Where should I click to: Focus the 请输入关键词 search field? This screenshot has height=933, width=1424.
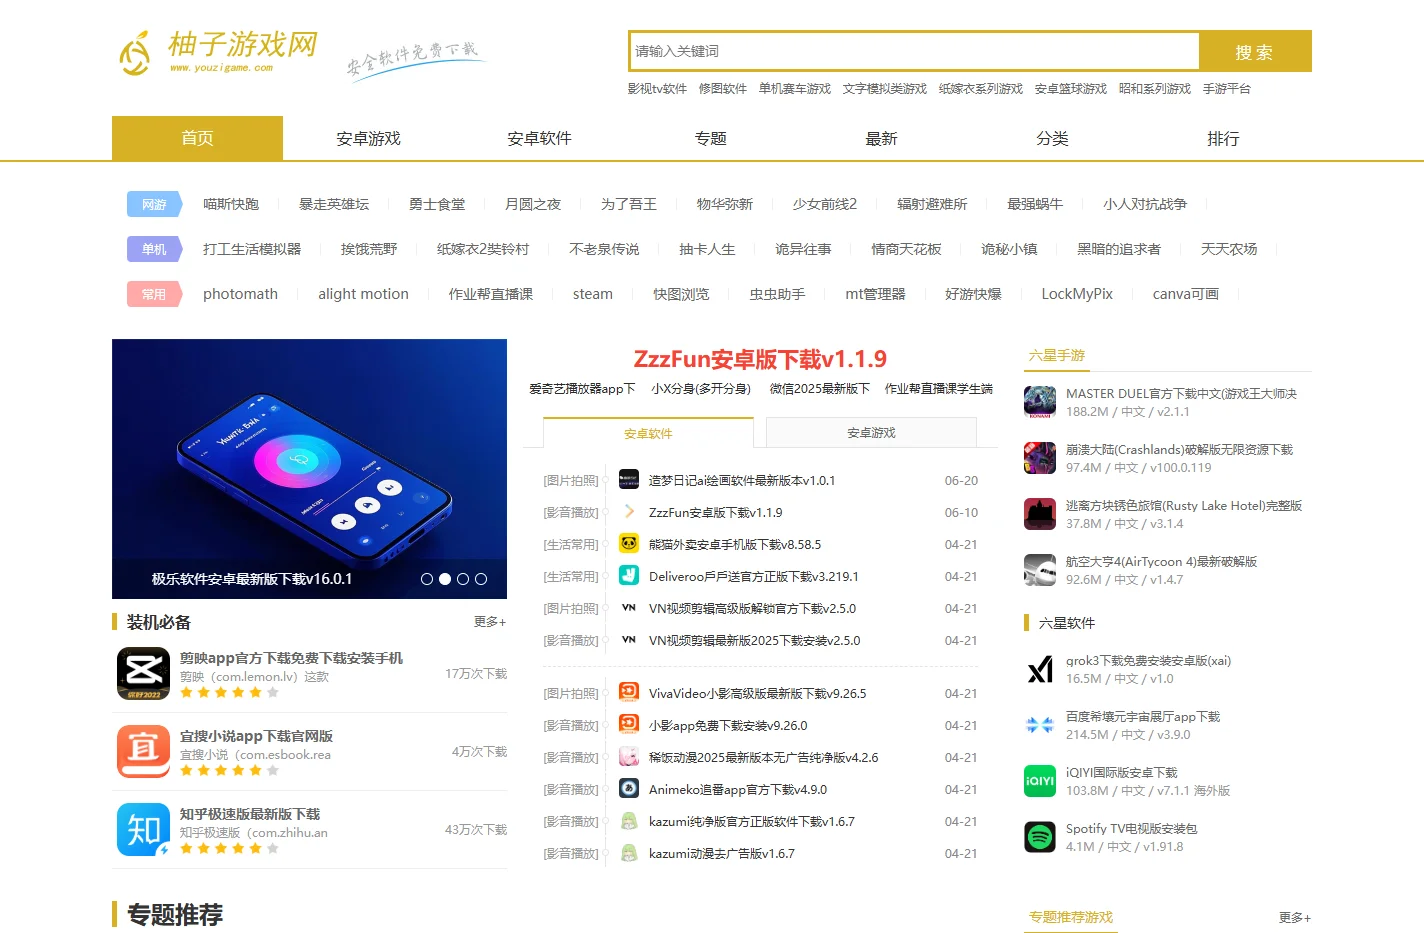pos(914,51)
